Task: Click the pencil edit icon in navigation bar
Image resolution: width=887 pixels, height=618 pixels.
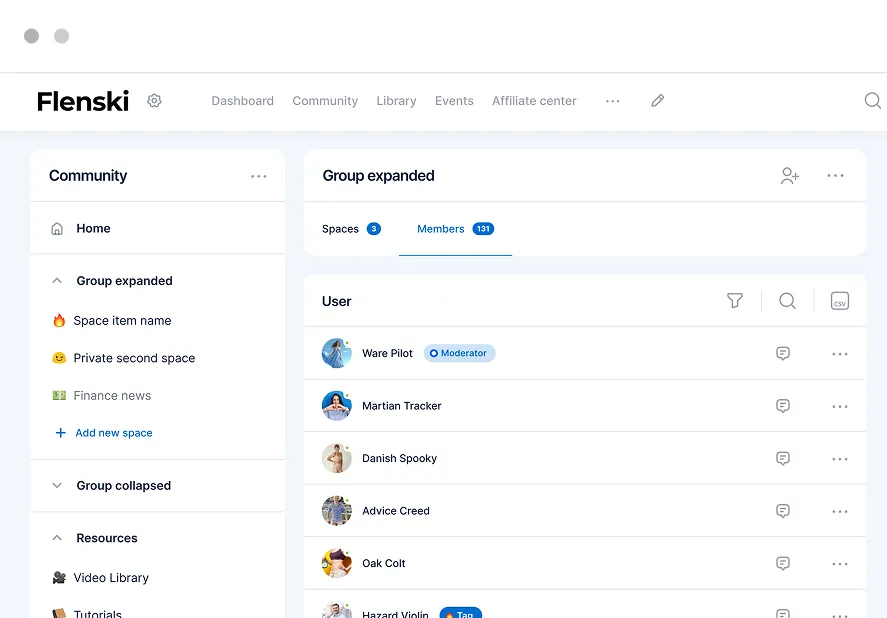Action: (657, 101)
